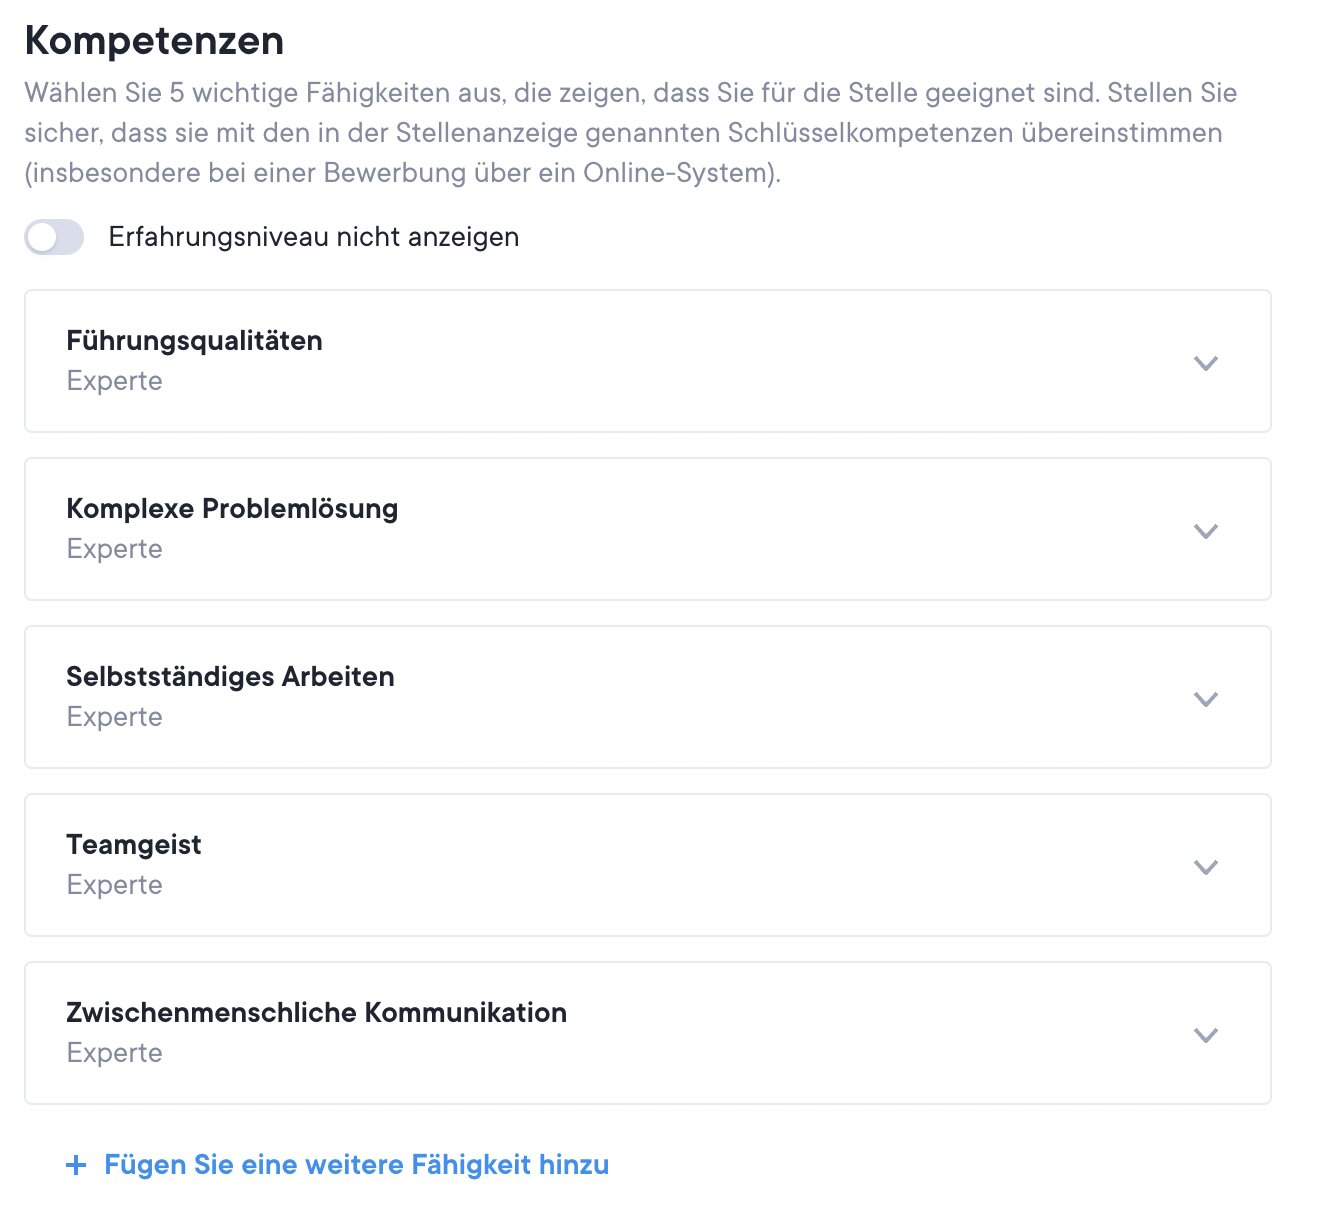The height and width of the screenshot is (1210, 1330).
Task: Expand the Selbstständiges Arbeiten chevron arrow
Action: click(x=1206, y=699)
